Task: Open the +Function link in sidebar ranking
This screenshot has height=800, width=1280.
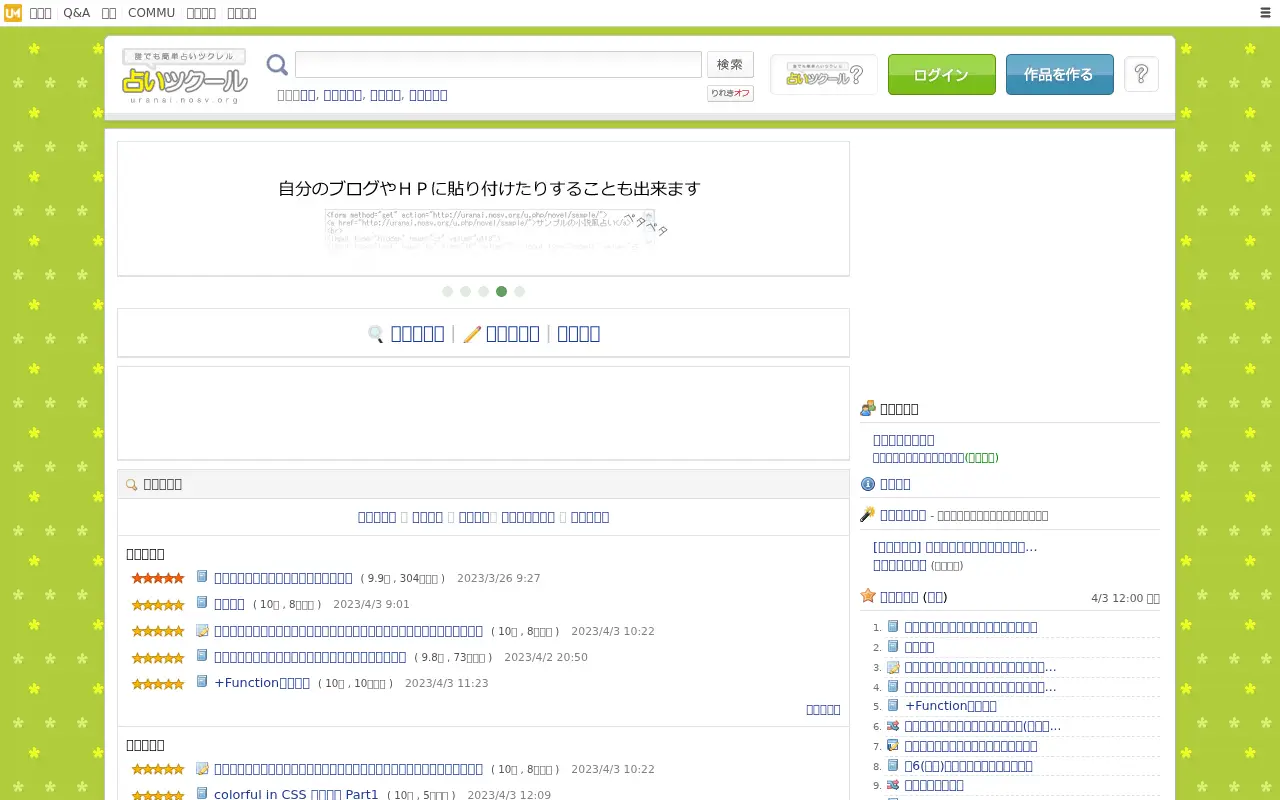Action: click(950, 706)
